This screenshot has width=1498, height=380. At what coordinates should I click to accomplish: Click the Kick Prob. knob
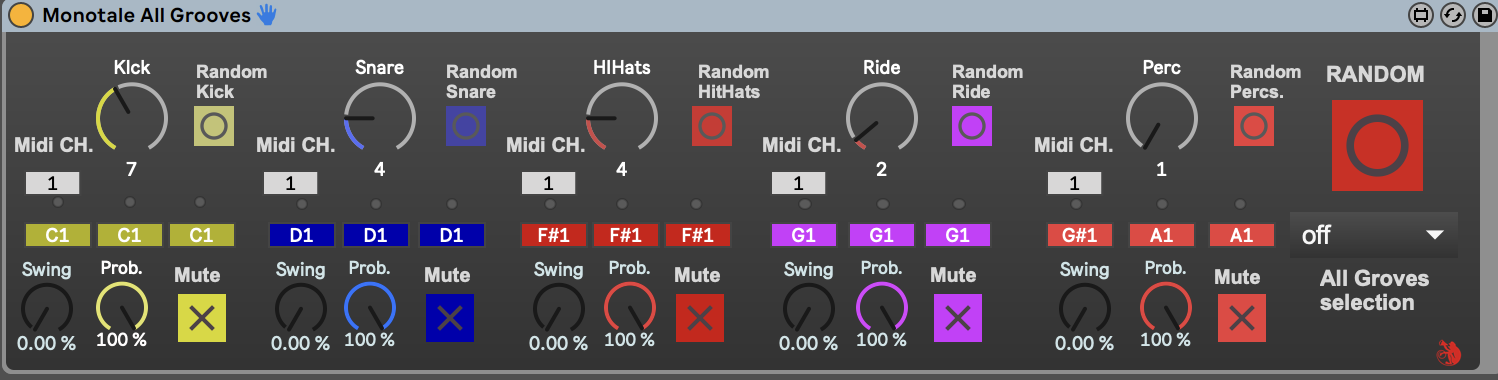[122, 308]
